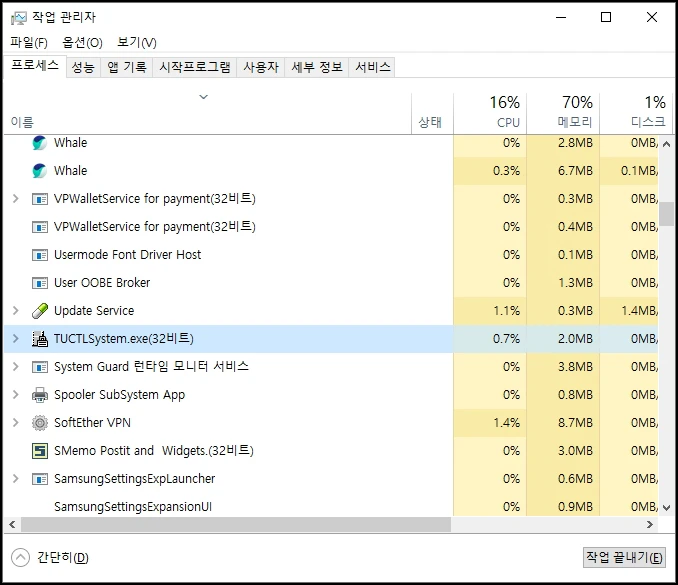Screen dimensions: 678x585
Task: Click icon of VPWalletService row using 0.4MB
Action: coord(40,227)
